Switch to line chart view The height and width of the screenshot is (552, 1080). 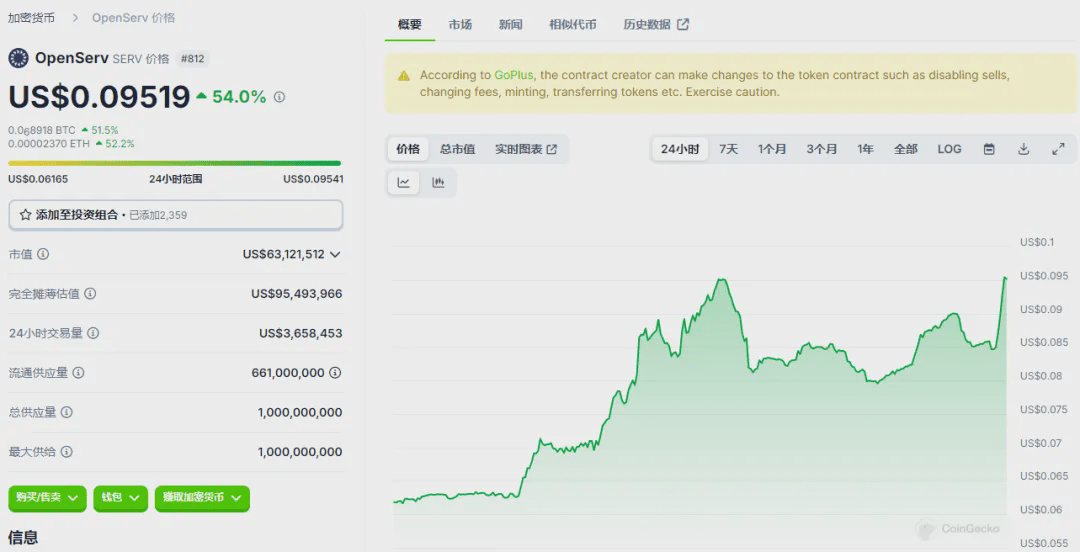pyautogui.click(x=404, y=183)
